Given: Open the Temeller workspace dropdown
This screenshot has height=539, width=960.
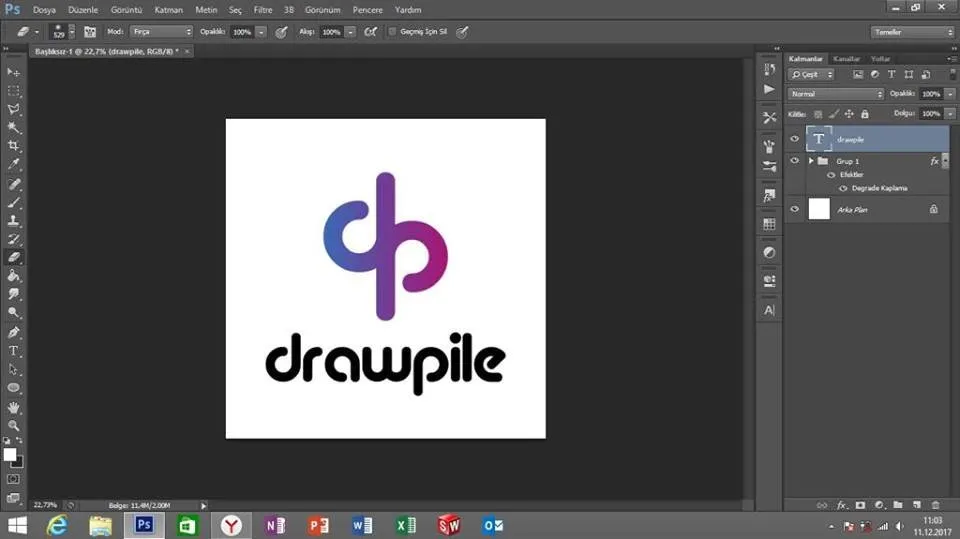Looking at the screenshot, I should tap(912, 32).
